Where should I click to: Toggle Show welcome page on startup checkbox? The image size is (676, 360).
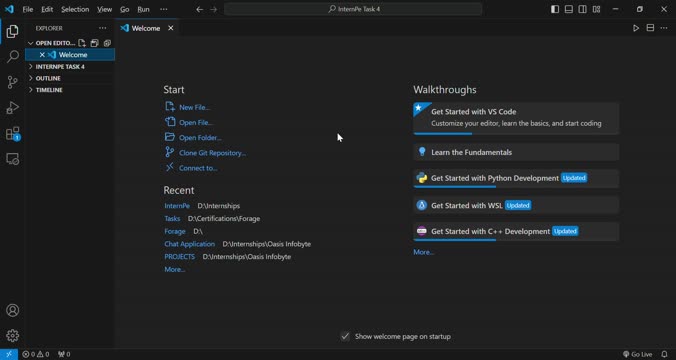point(345,336)
